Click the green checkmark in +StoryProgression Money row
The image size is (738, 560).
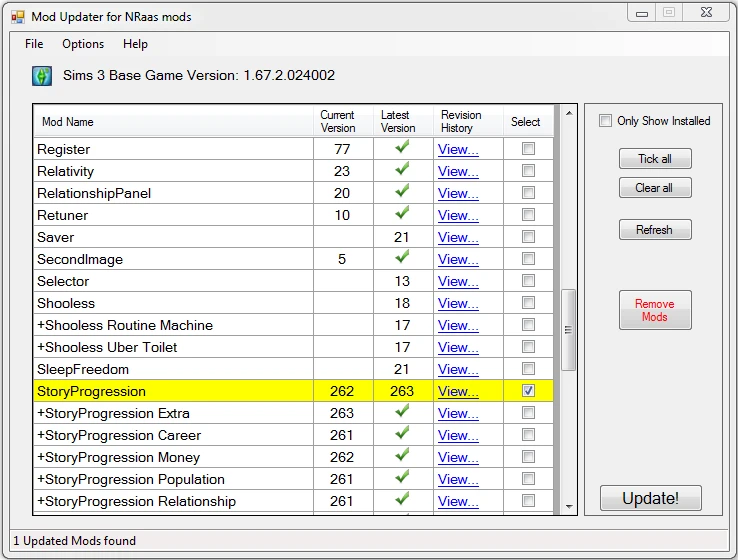pyautogui.click(x=402, y=455)
